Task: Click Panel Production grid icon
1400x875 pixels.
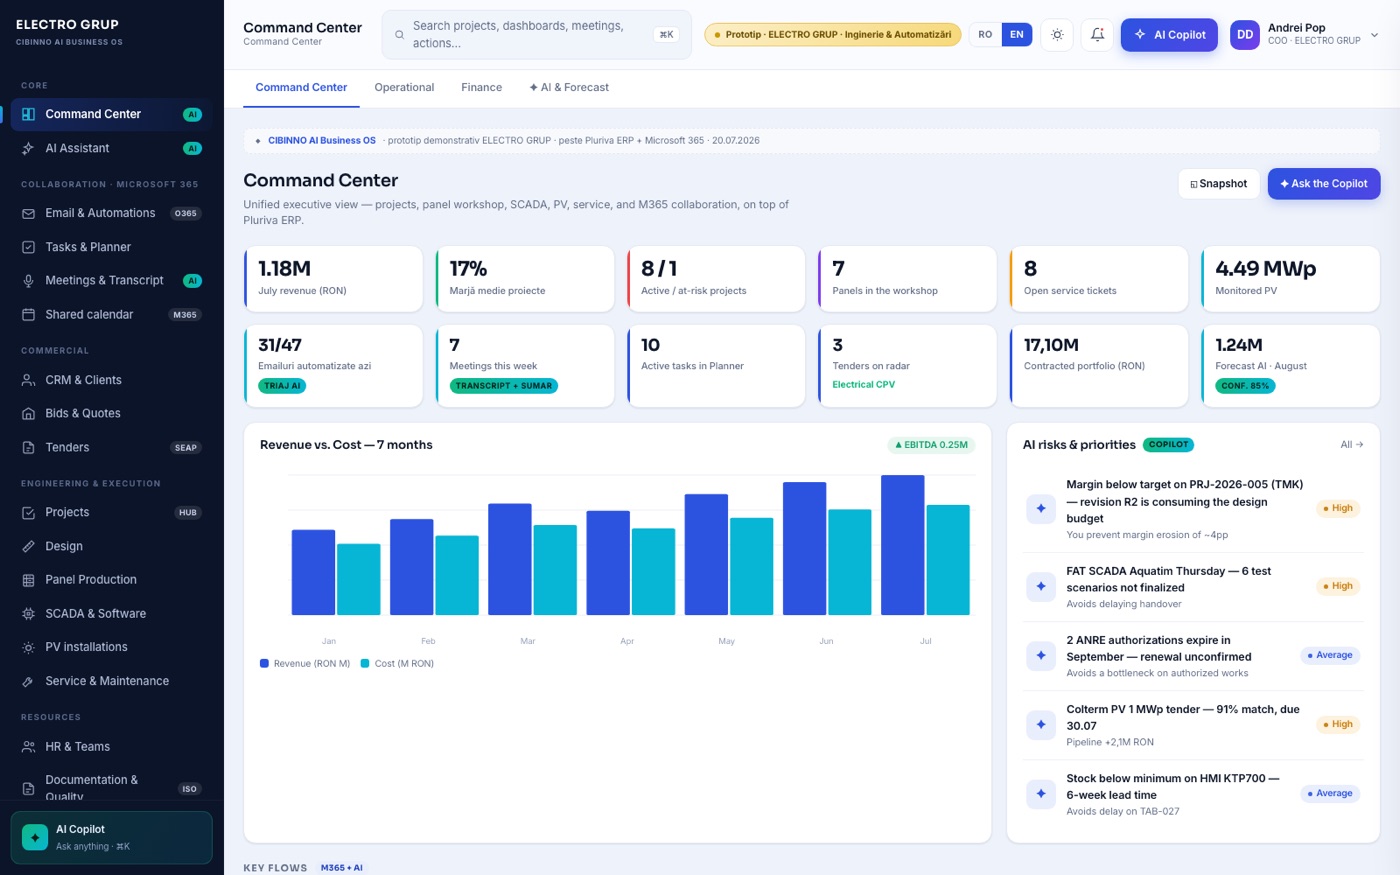Action: (29, 580)
